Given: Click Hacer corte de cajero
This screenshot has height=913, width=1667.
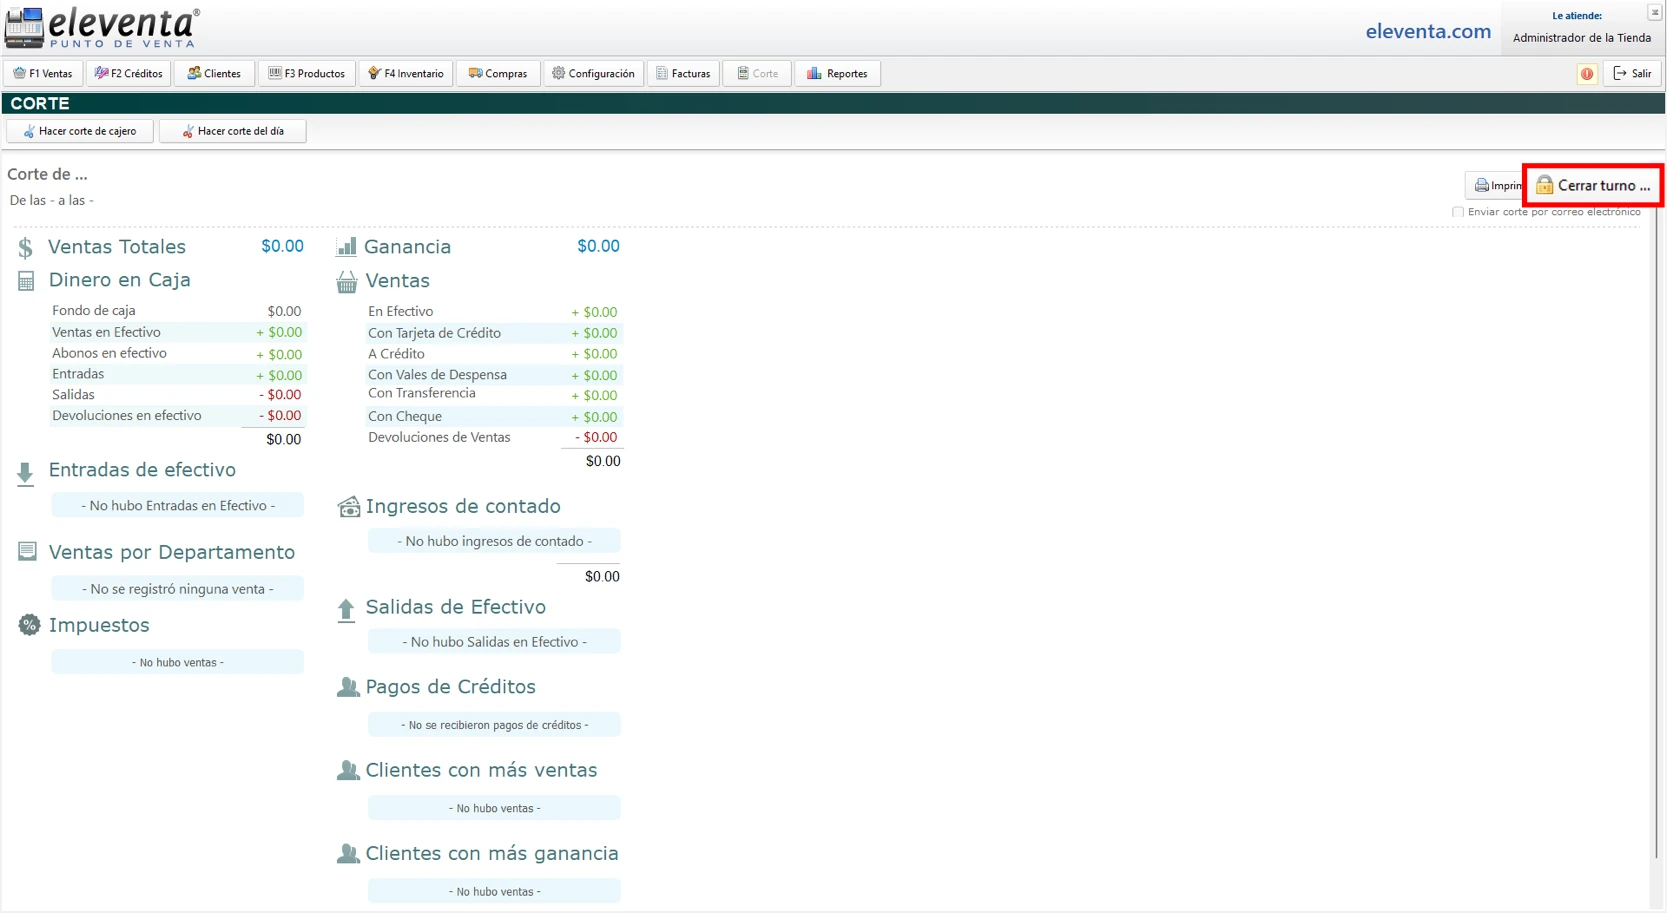Looking at the screenshot, I should pyautogui.click(x=80, y=131).
